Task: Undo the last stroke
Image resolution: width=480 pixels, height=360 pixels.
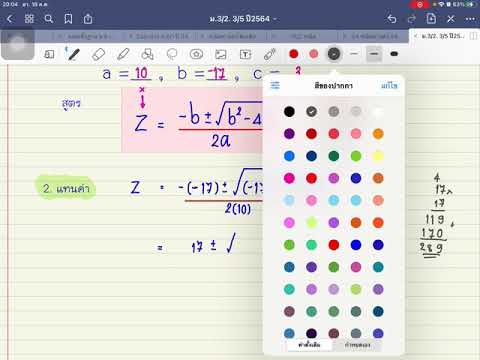Action: point(392,19)
